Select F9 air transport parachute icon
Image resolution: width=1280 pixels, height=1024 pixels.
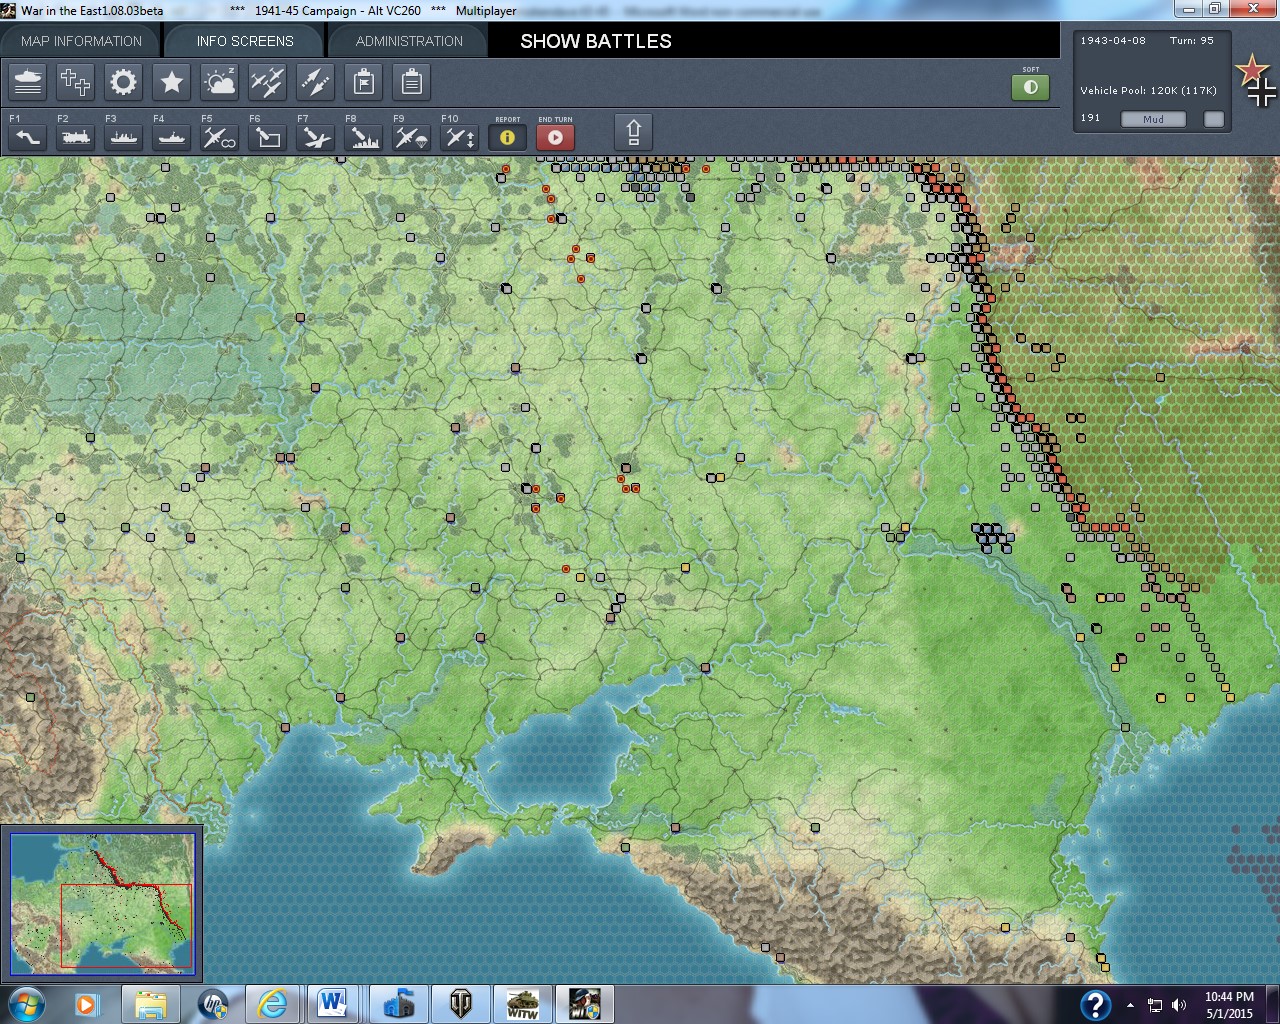tap(412, 137)
